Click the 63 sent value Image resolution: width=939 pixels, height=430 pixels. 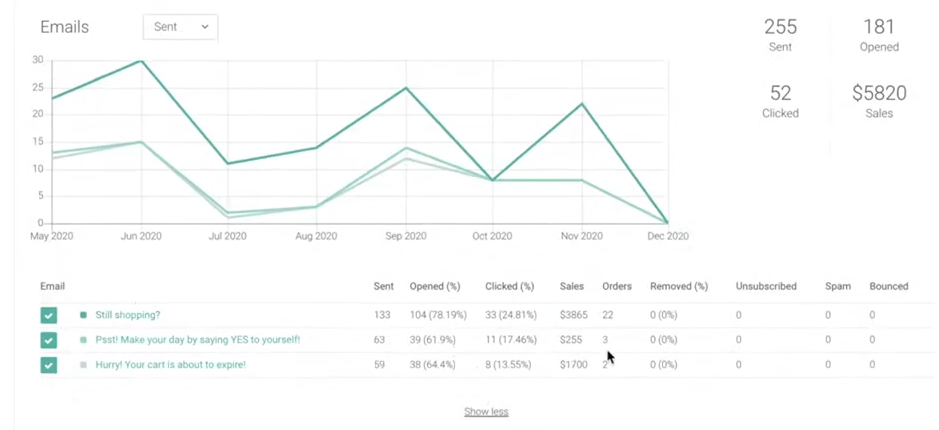379,340
